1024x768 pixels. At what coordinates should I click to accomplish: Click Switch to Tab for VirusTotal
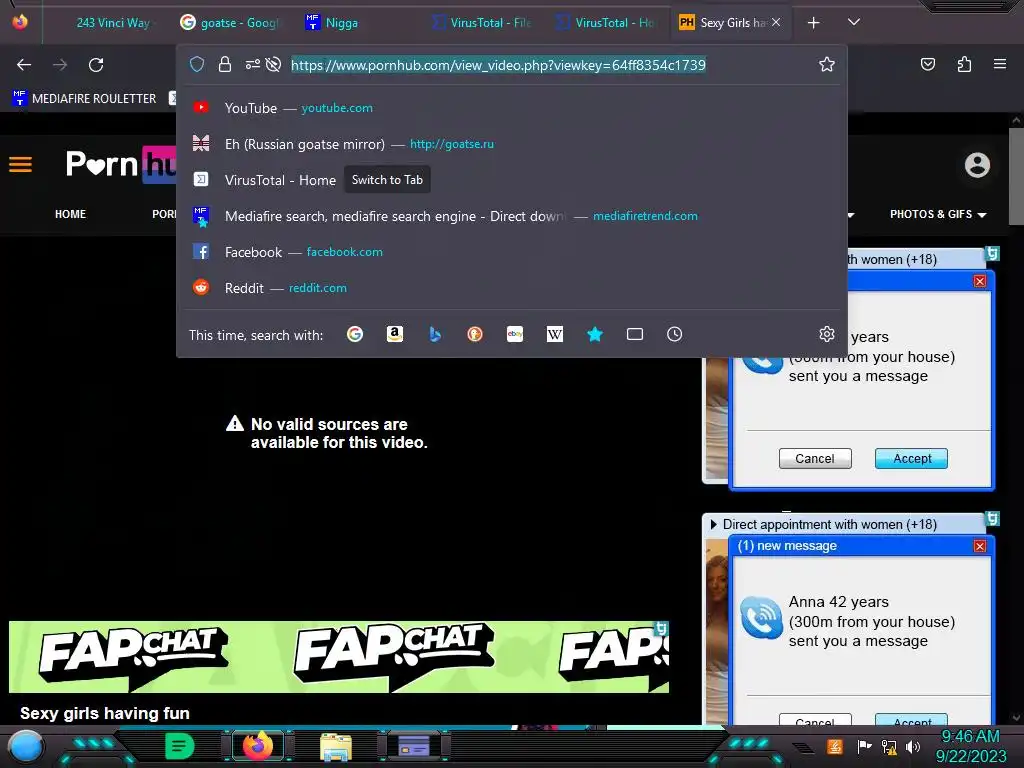pos(387,180)
